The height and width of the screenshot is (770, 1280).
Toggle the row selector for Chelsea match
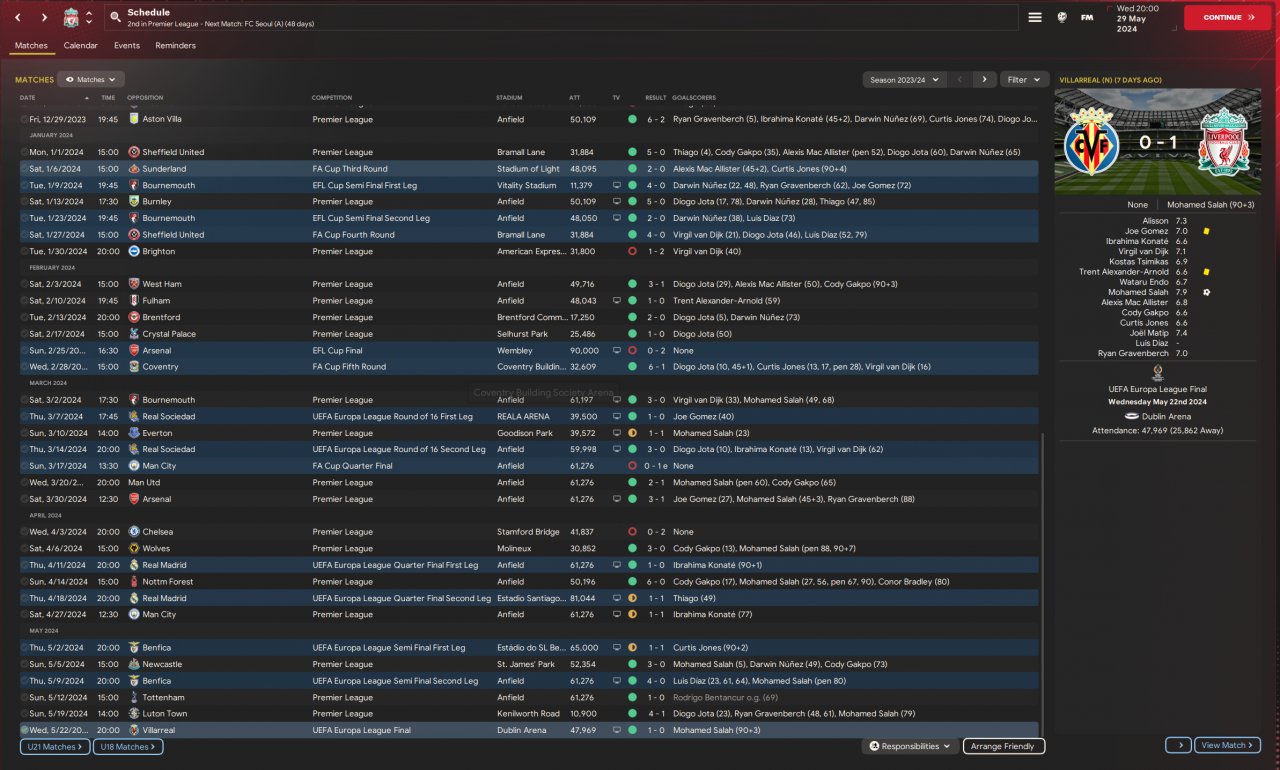[24, 532]
